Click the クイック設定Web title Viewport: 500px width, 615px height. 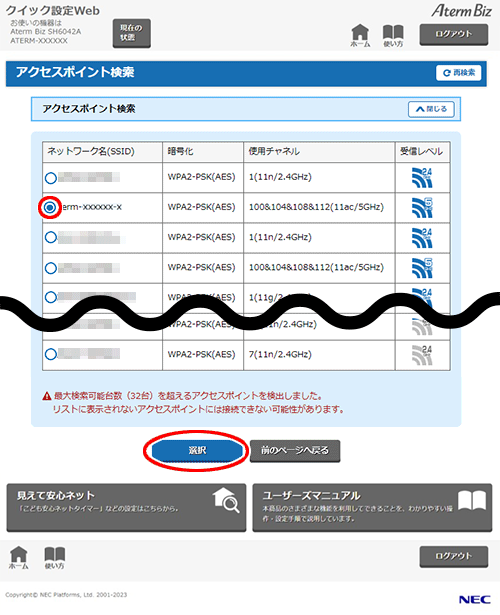(53, 11)
